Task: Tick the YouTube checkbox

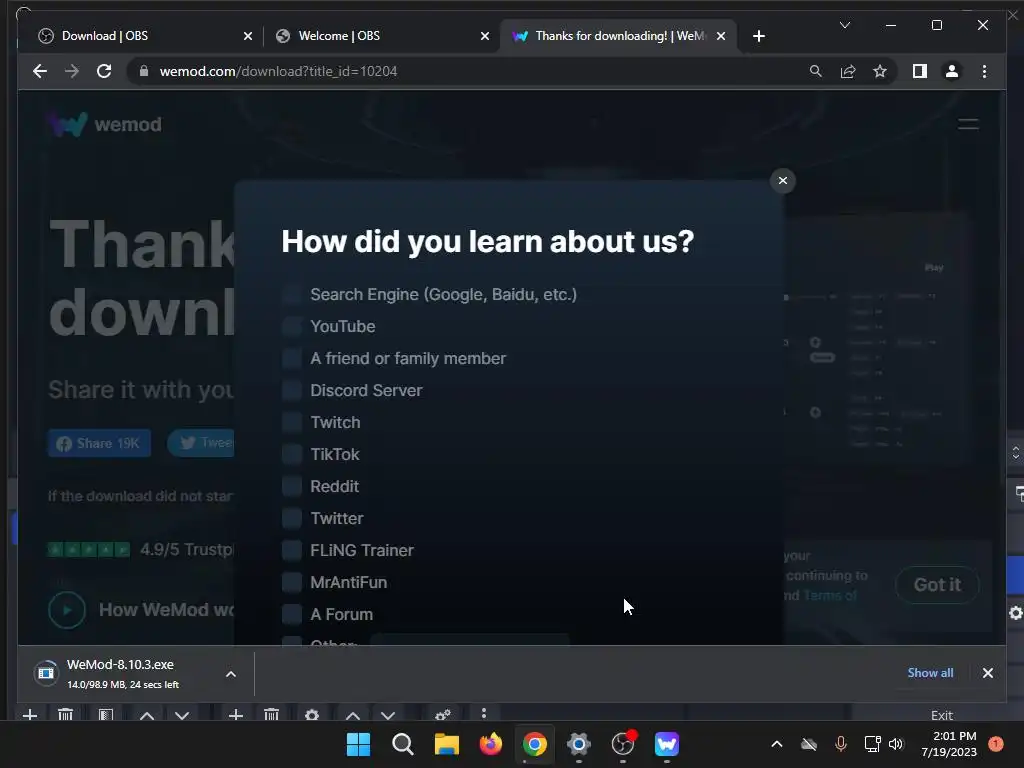Action: [x=292, y=327]
